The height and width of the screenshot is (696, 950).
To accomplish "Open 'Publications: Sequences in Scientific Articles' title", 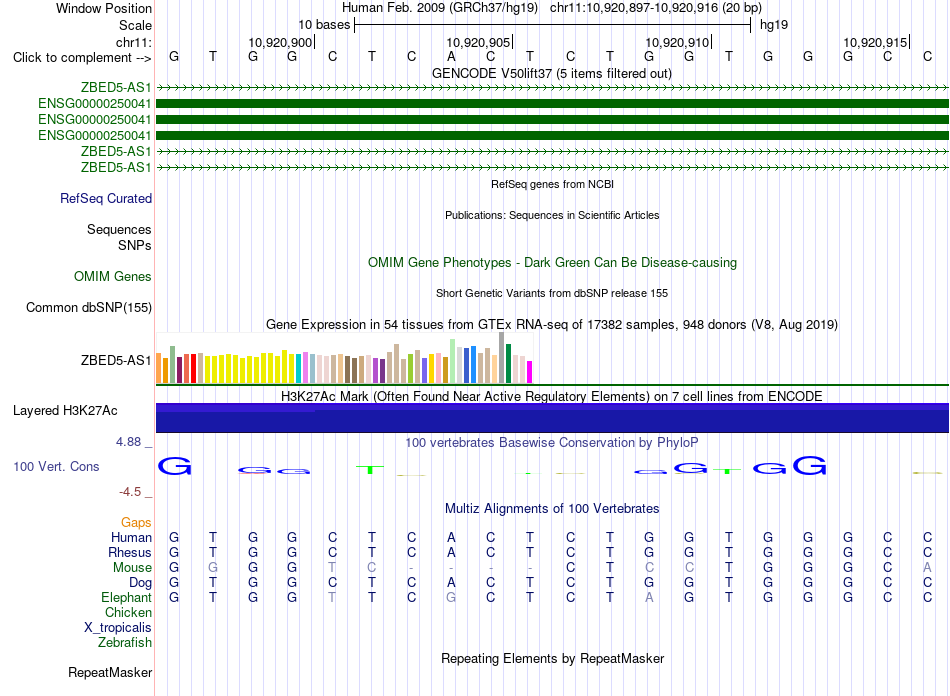I will [552, 215].
